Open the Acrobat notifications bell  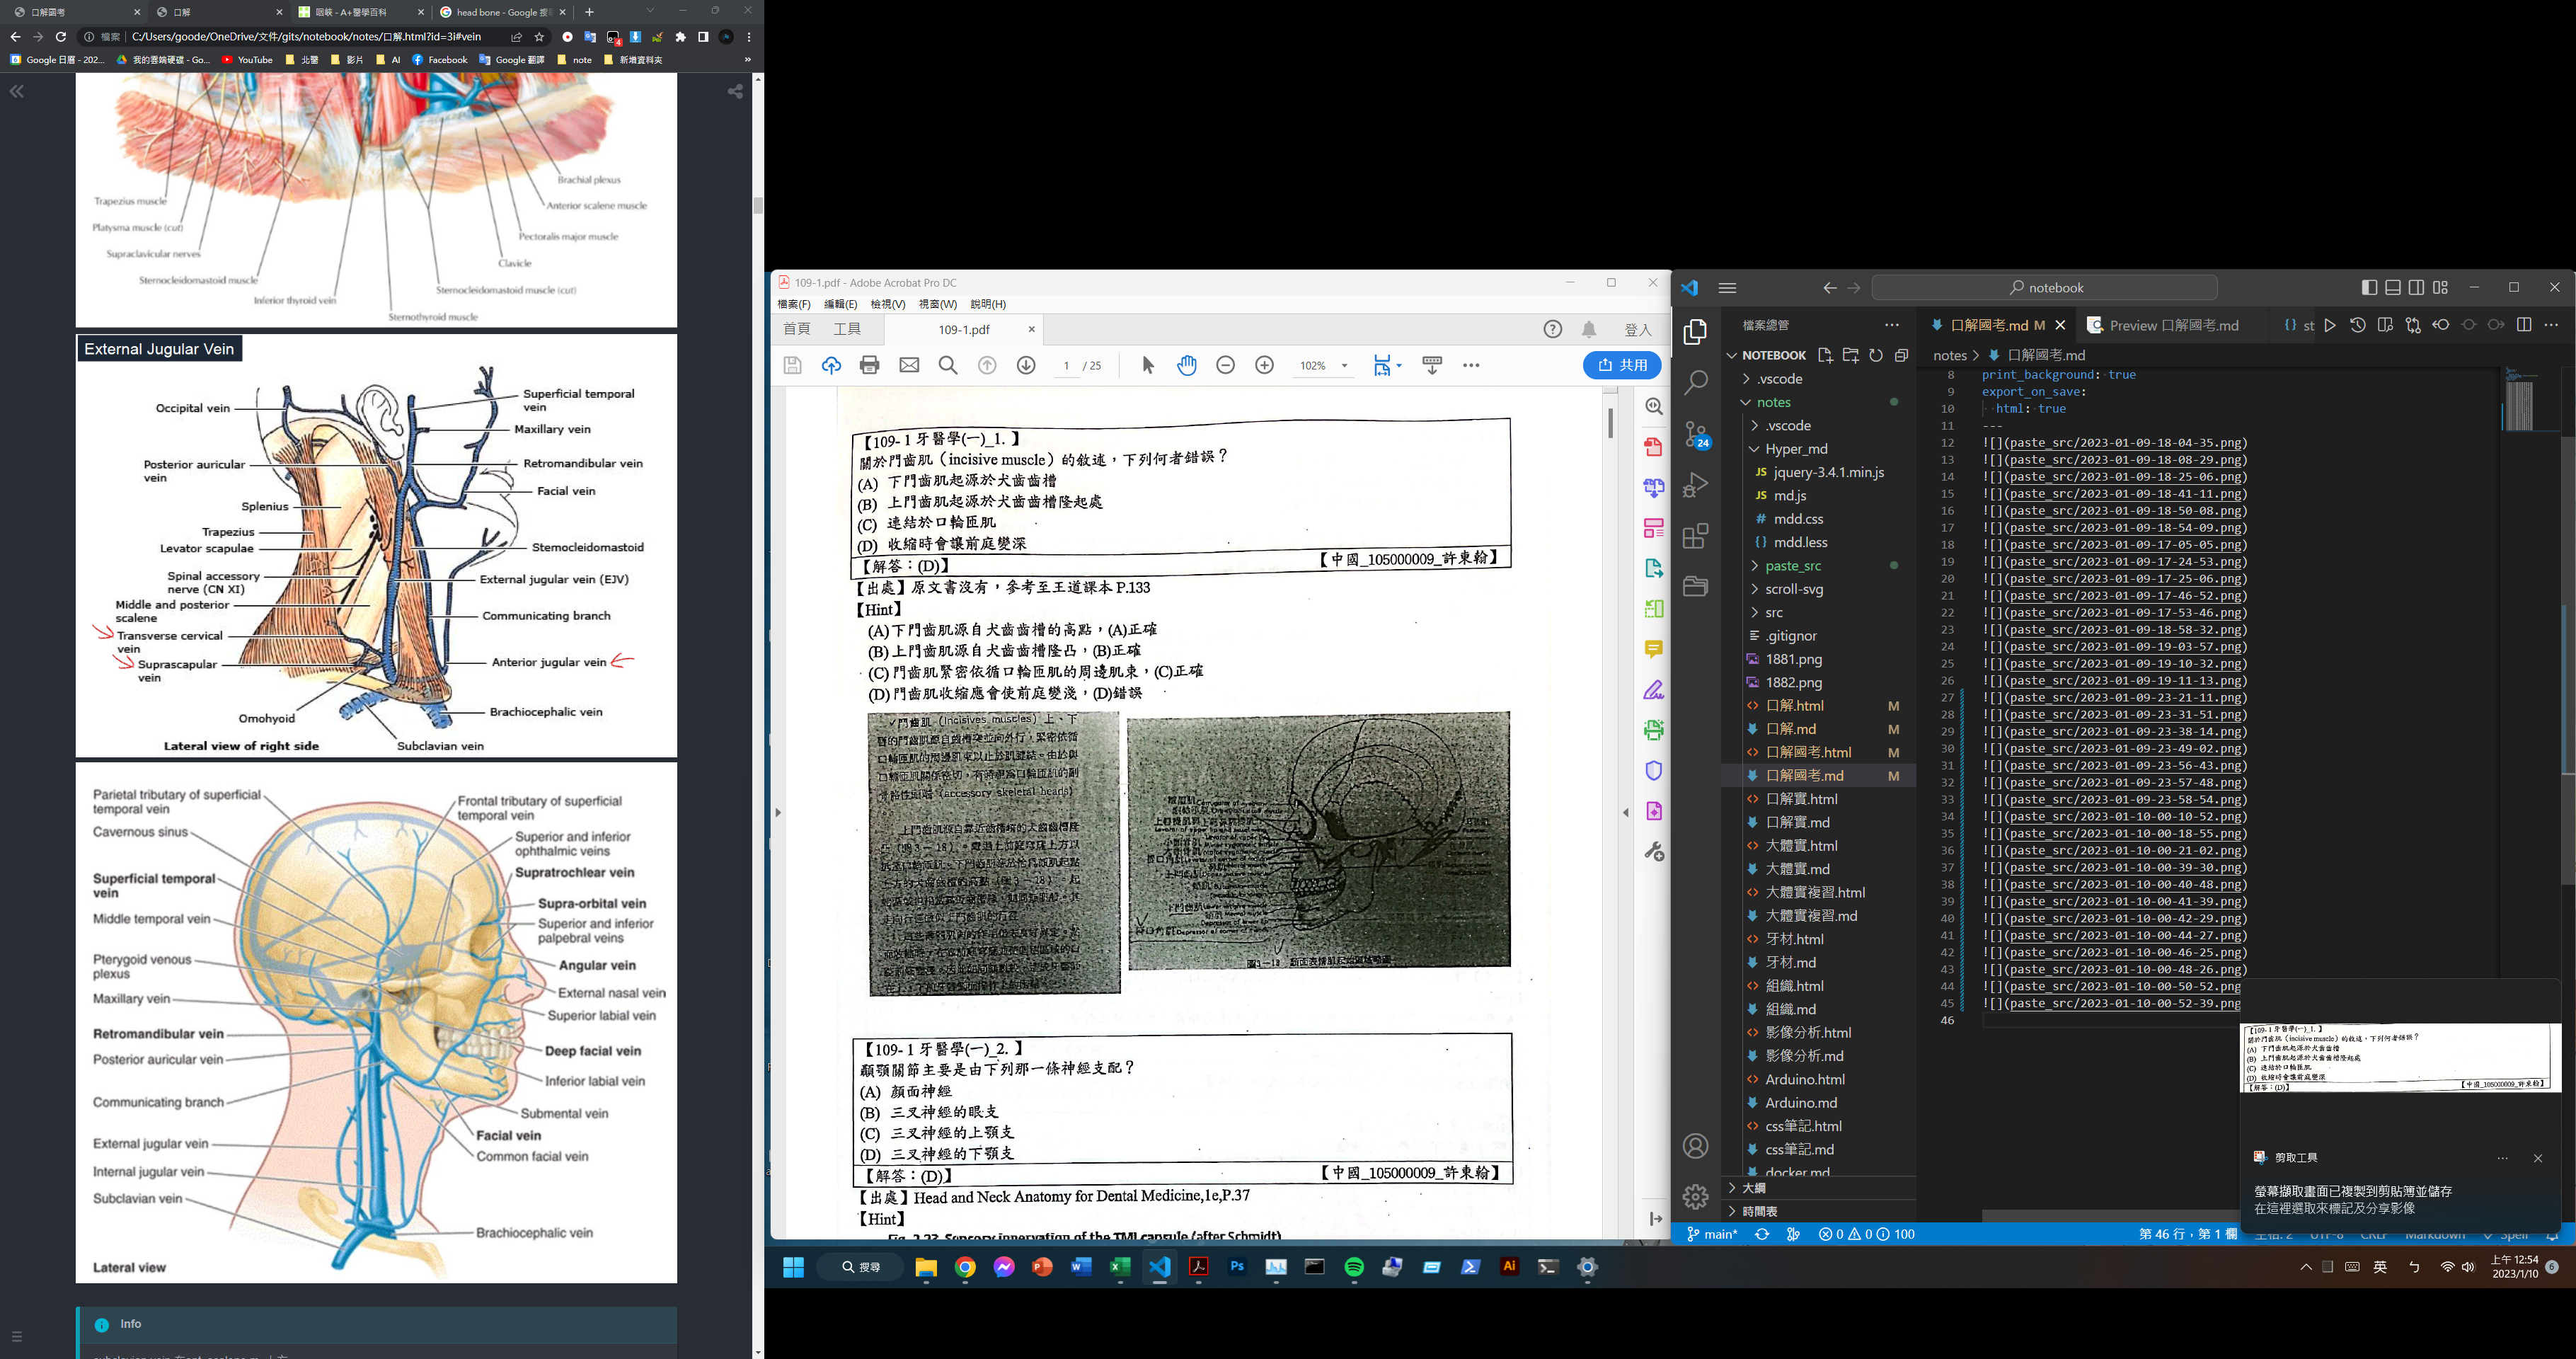pyautogui.click(x=1588, y=329)
